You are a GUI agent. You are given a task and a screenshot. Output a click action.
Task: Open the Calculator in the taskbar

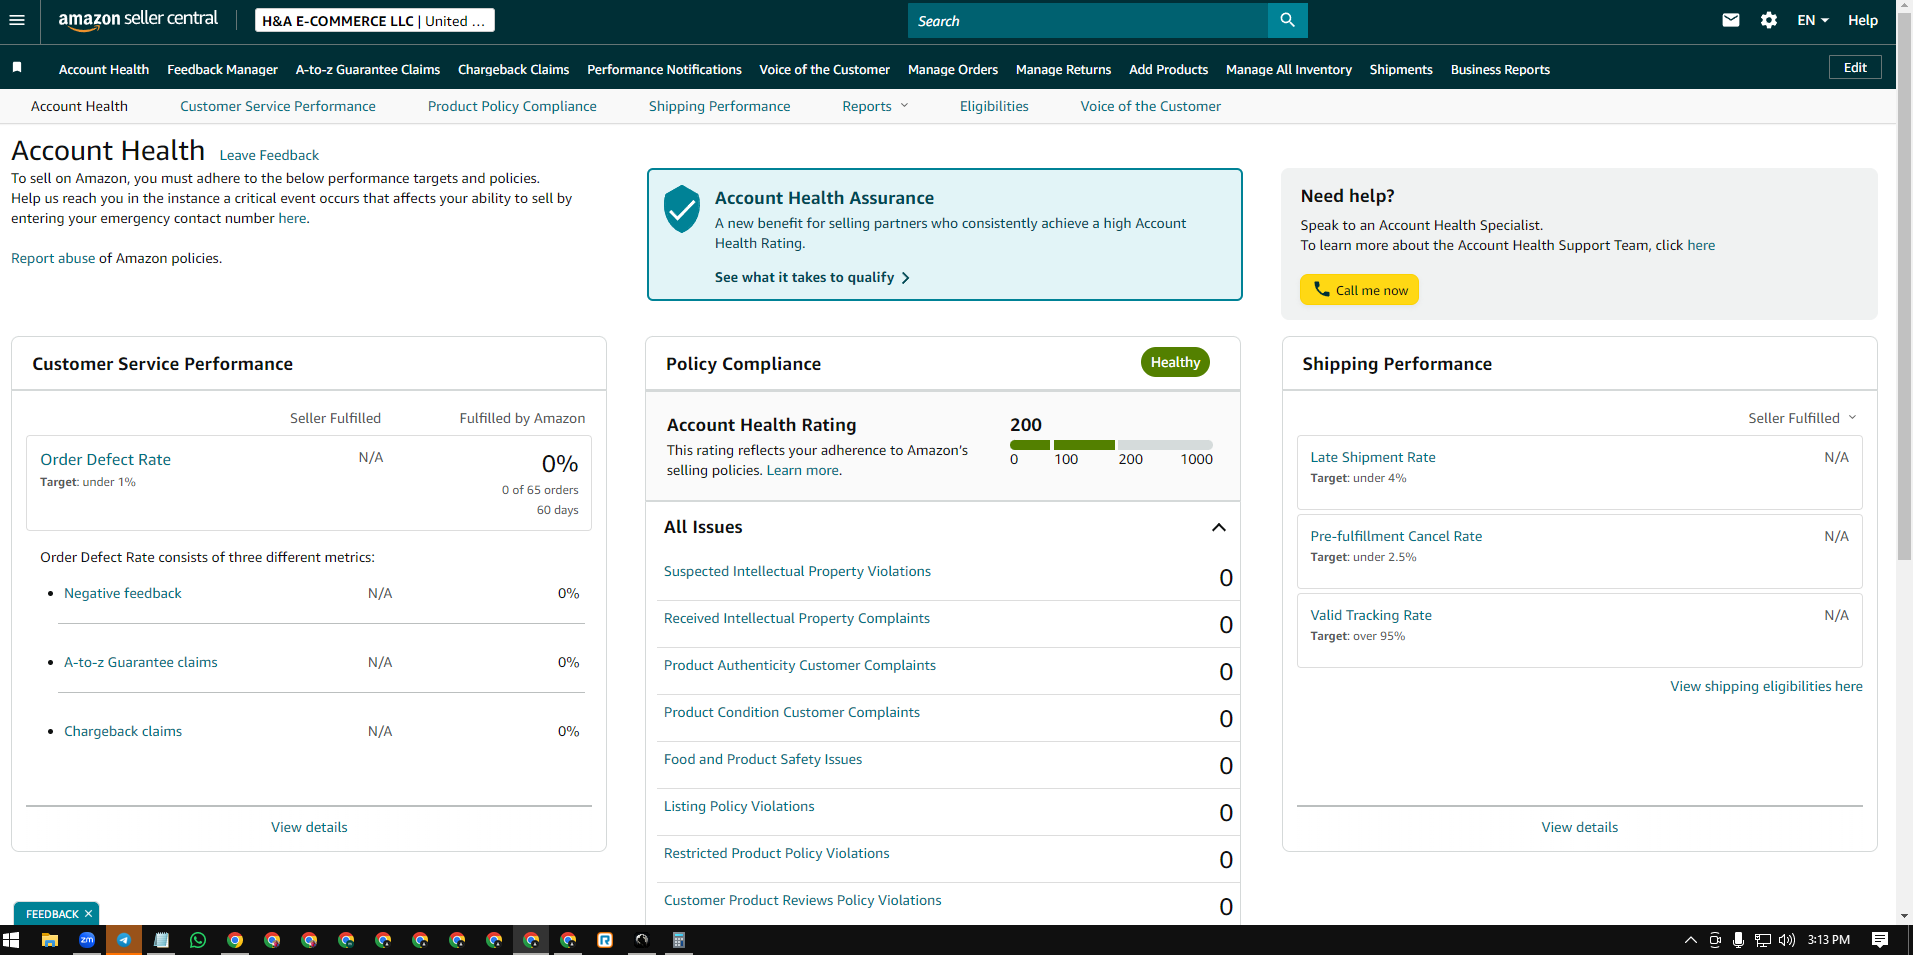(x=679, y=940)
